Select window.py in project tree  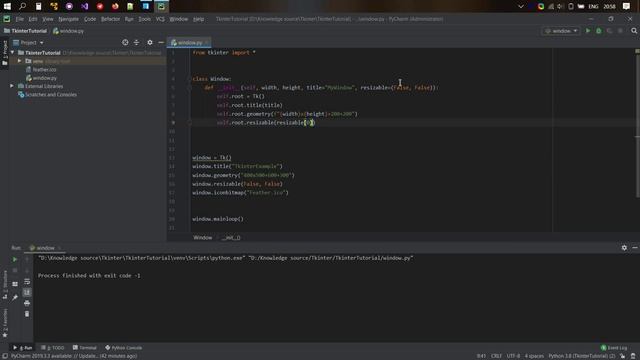pos(41,78)
